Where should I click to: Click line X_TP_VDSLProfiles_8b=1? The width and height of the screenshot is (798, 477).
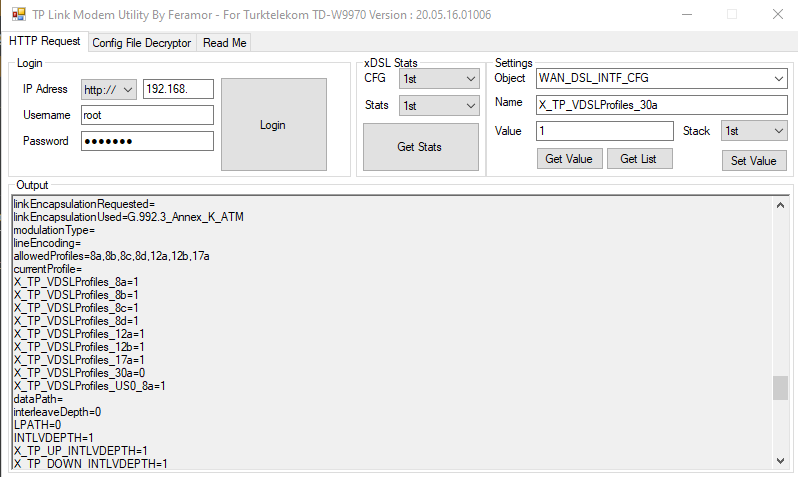(x=76, y=295)
